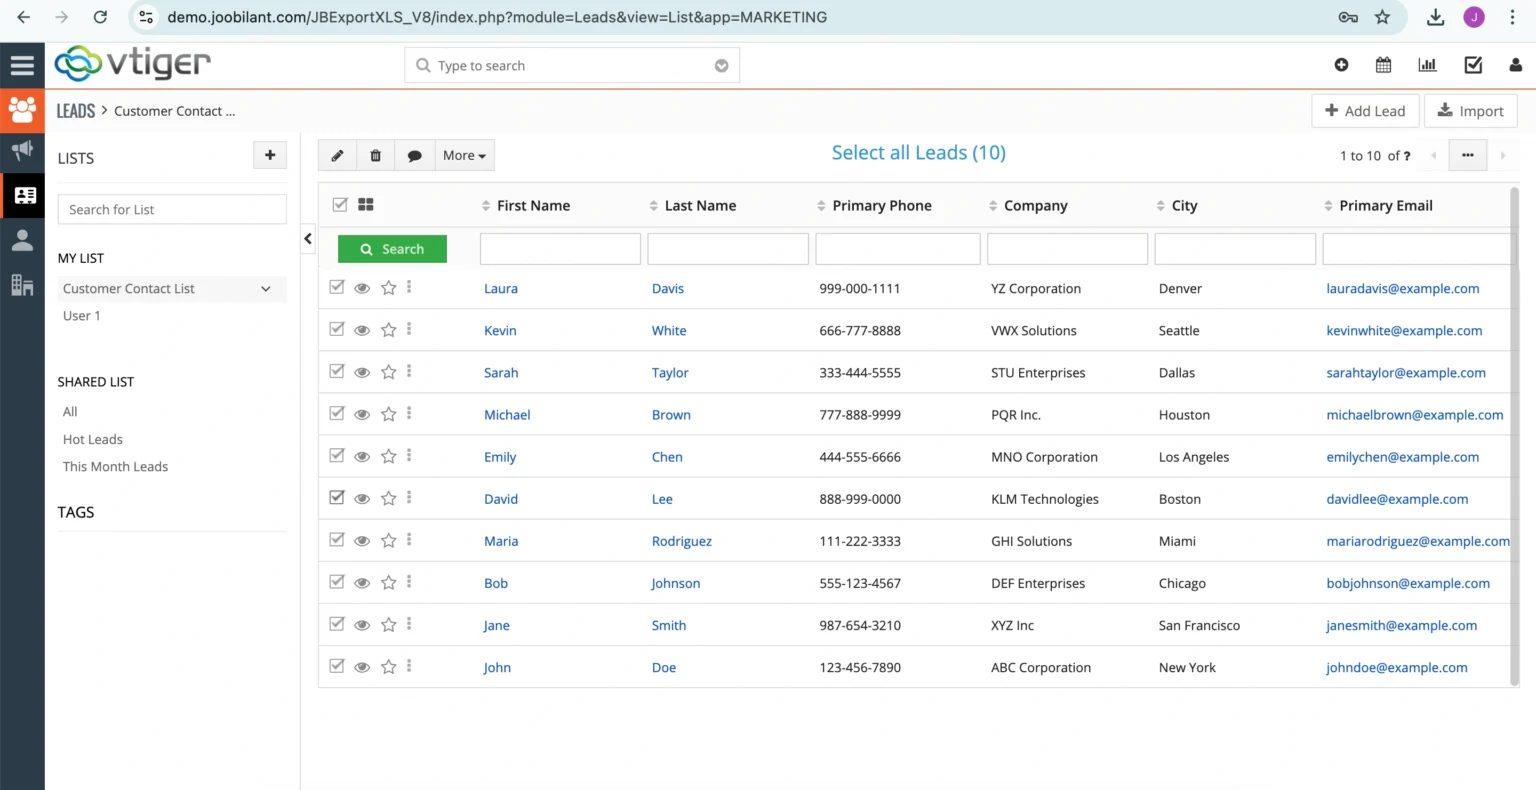The image size is (1536, 790).
Task: Star the lead Emily Chen
Action: click(388, 455)
